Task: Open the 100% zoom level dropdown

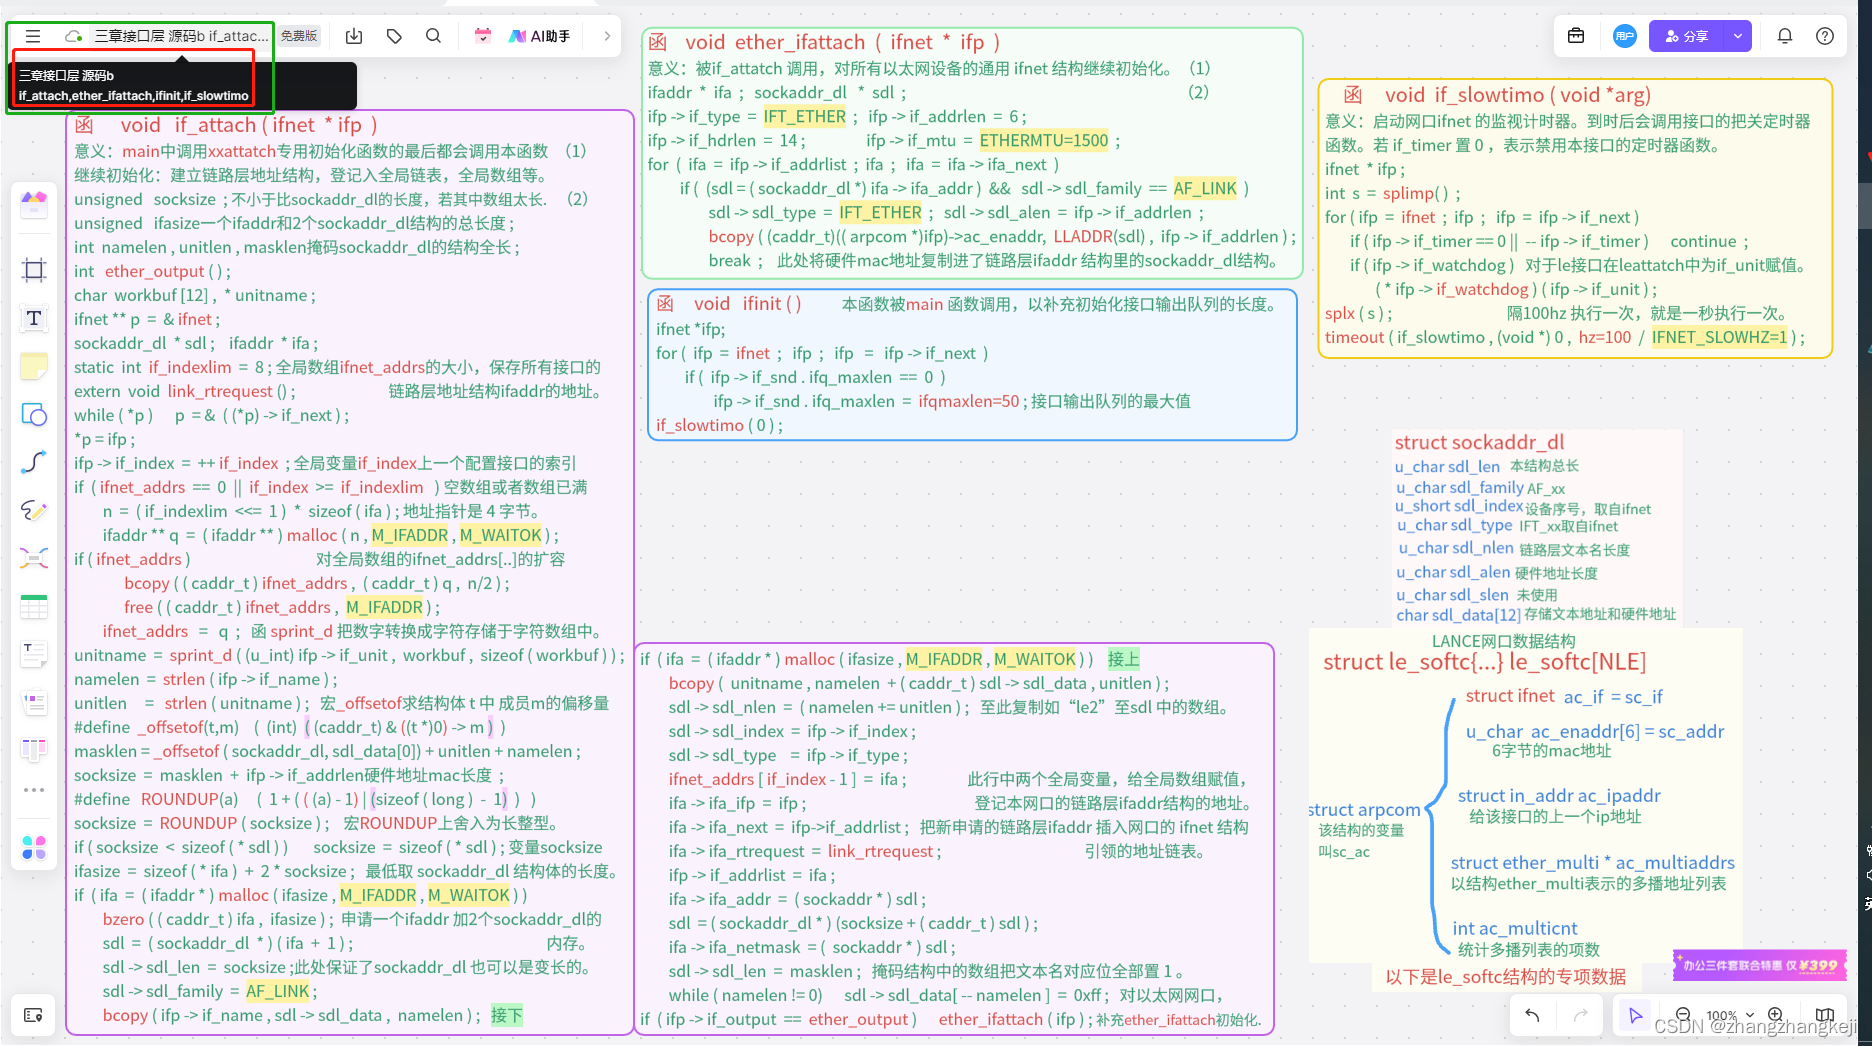Action: tap(1730, 1015)
